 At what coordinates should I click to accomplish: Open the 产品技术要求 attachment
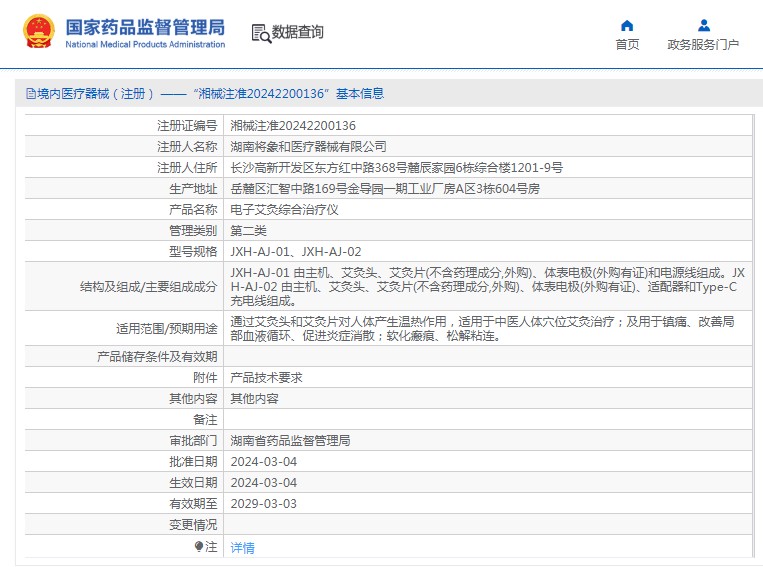click(266, 378)
